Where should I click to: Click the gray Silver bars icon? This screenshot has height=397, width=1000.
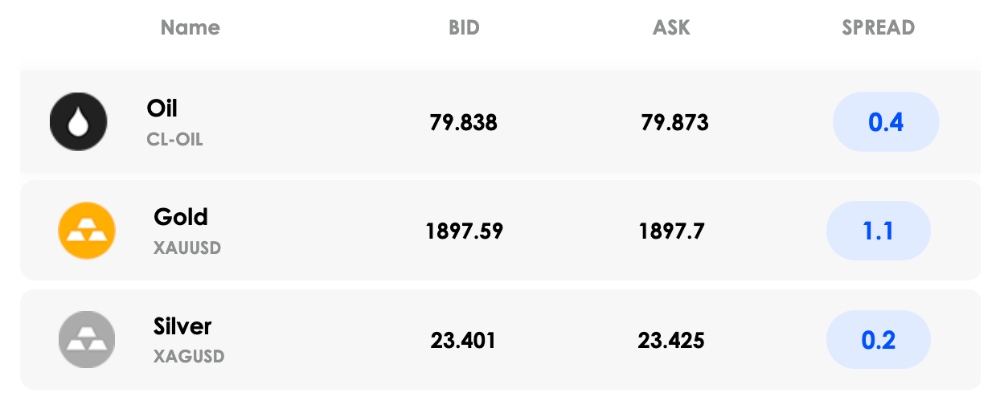coord(87,340)
